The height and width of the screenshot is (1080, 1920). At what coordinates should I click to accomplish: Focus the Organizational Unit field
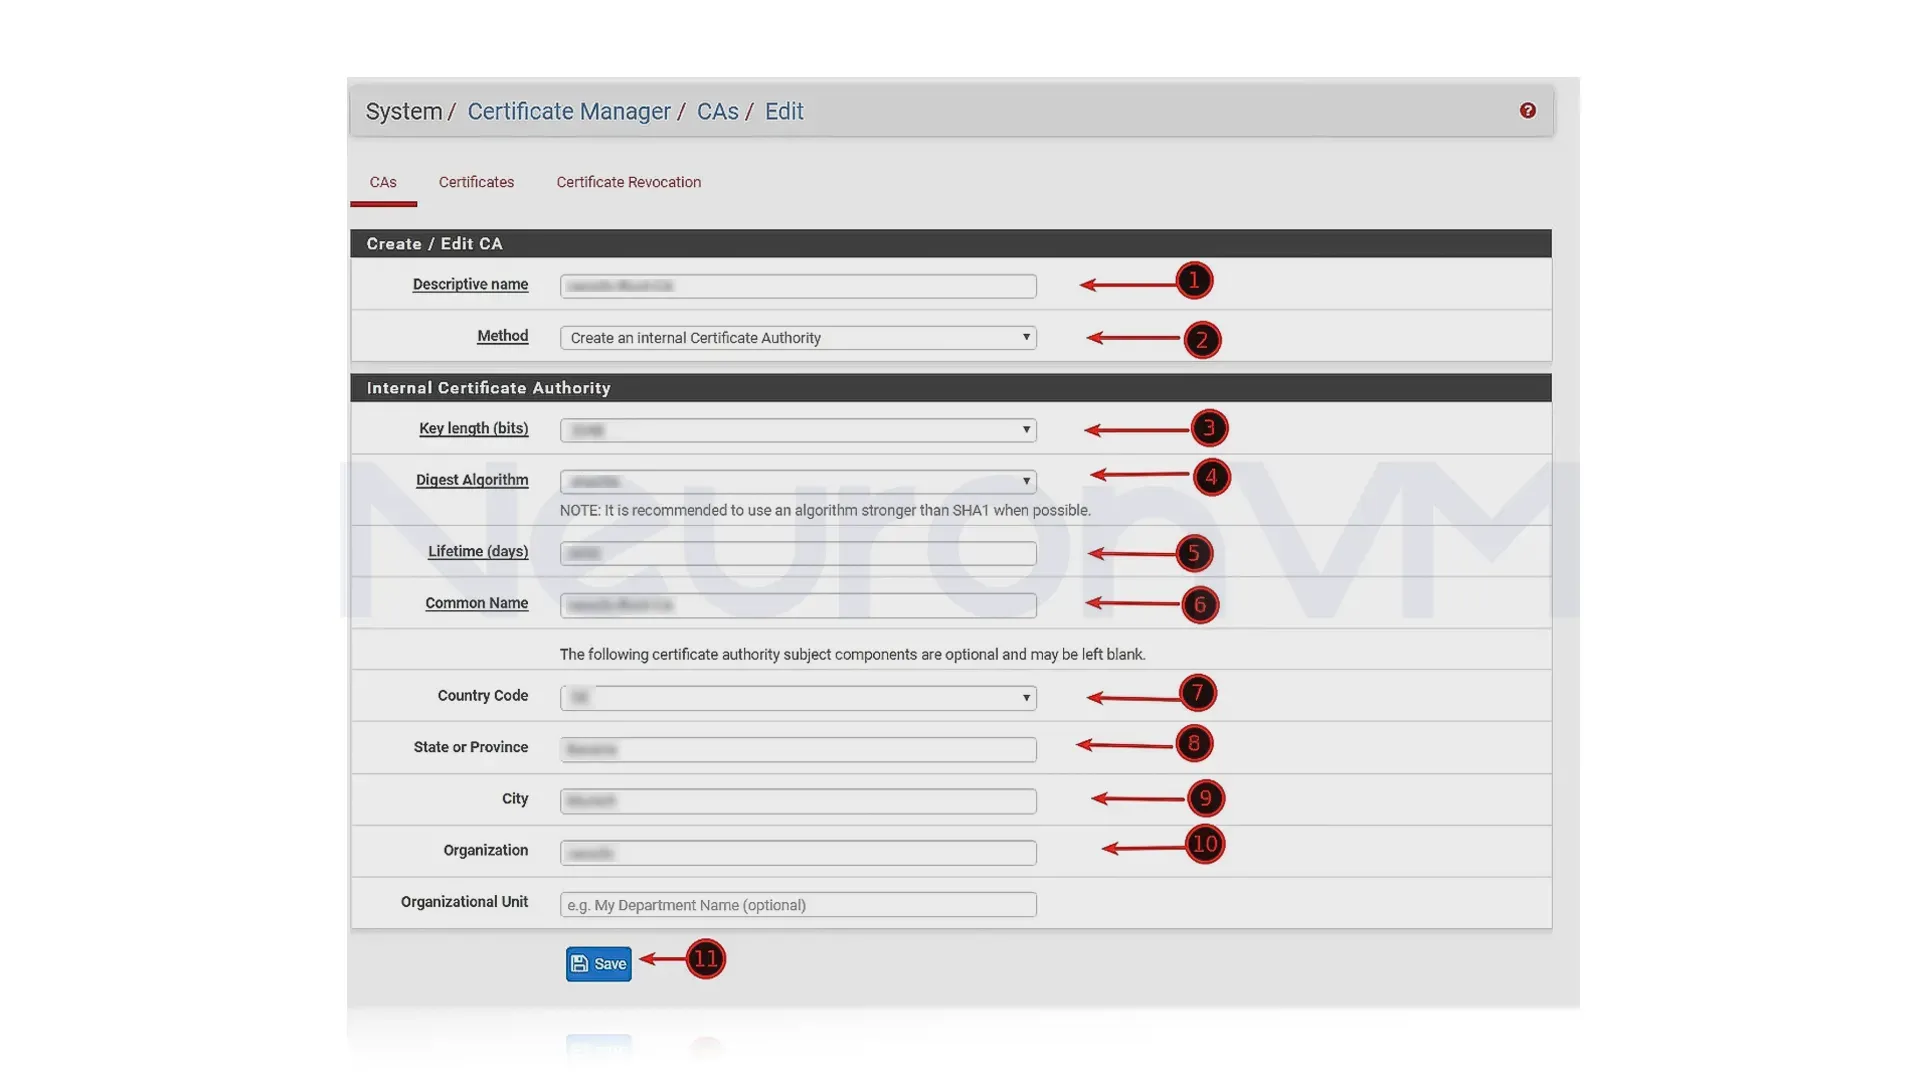pyautogui.click(x=798, y=905)
